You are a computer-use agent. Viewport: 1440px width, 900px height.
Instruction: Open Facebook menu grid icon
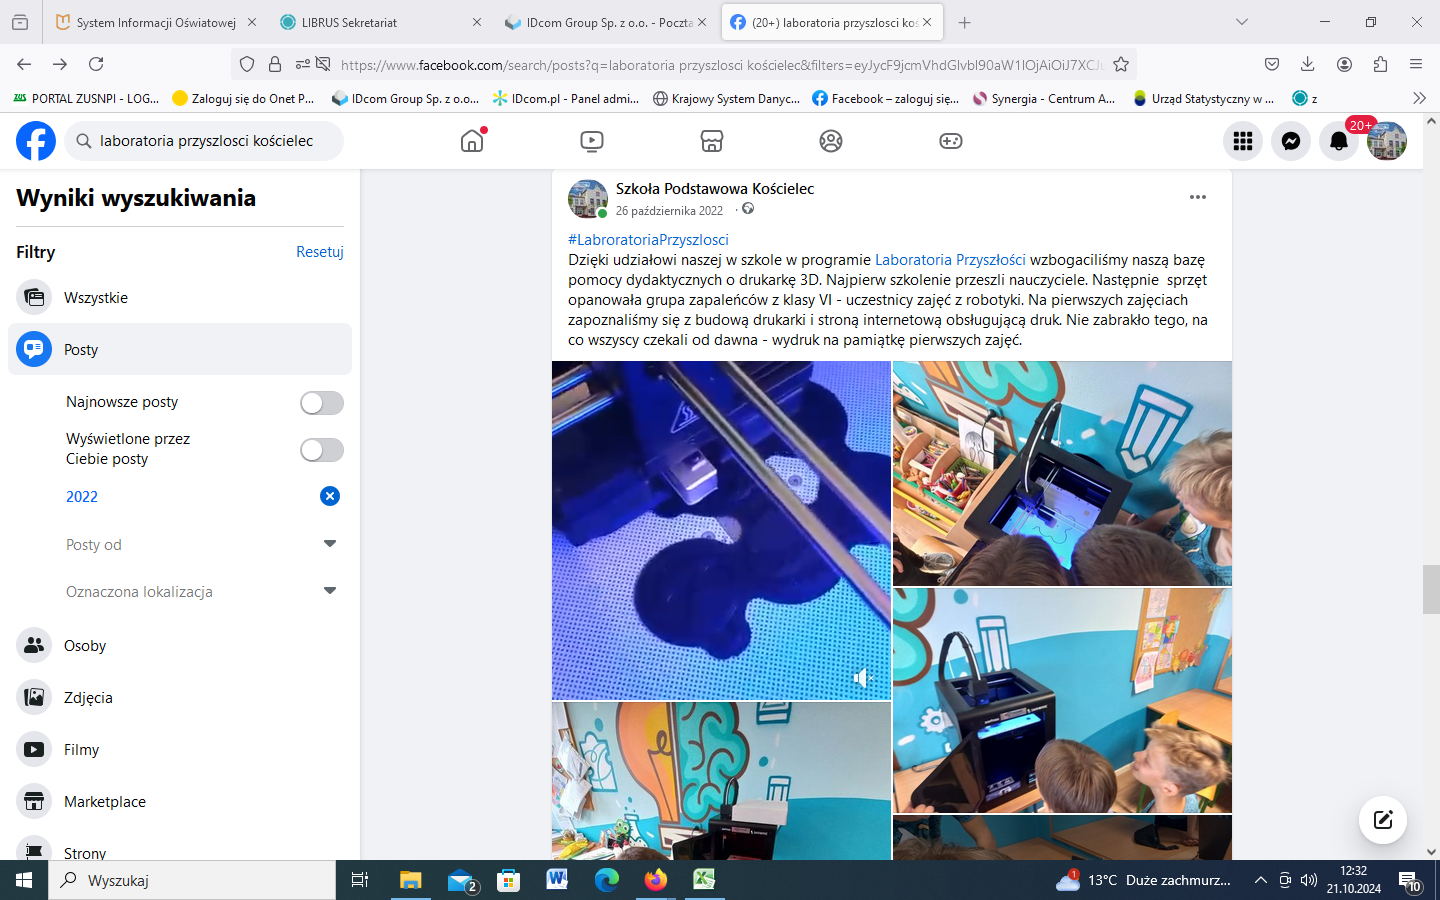[1243, 141]
